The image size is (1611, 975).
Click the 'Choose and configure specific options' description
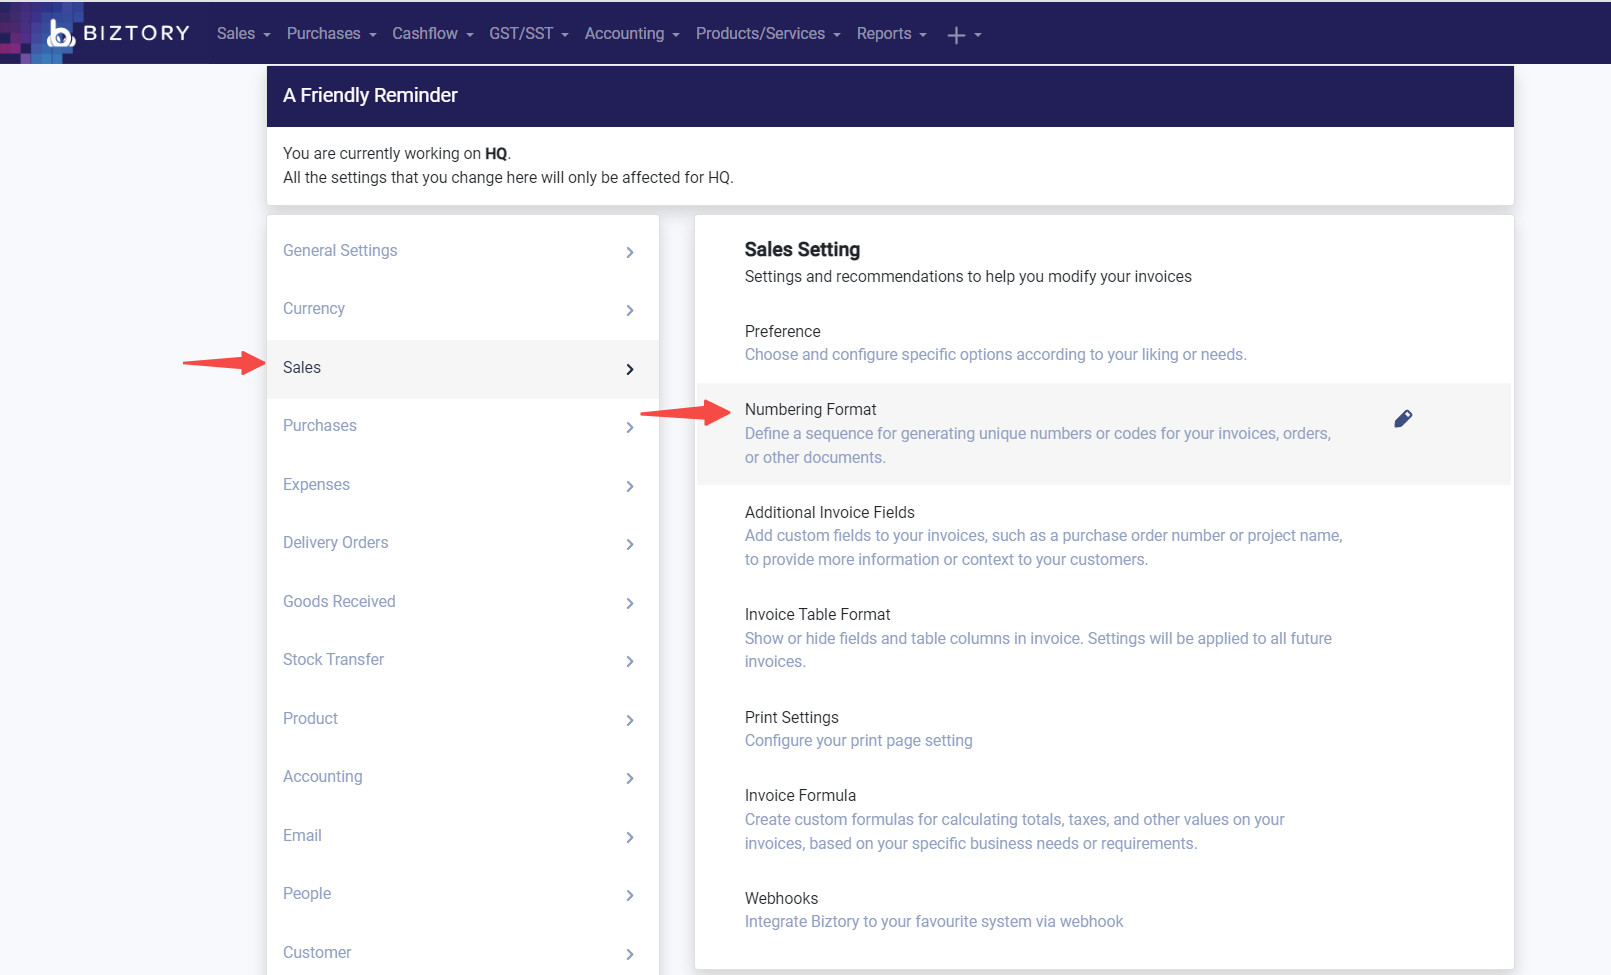pos(996,354)
